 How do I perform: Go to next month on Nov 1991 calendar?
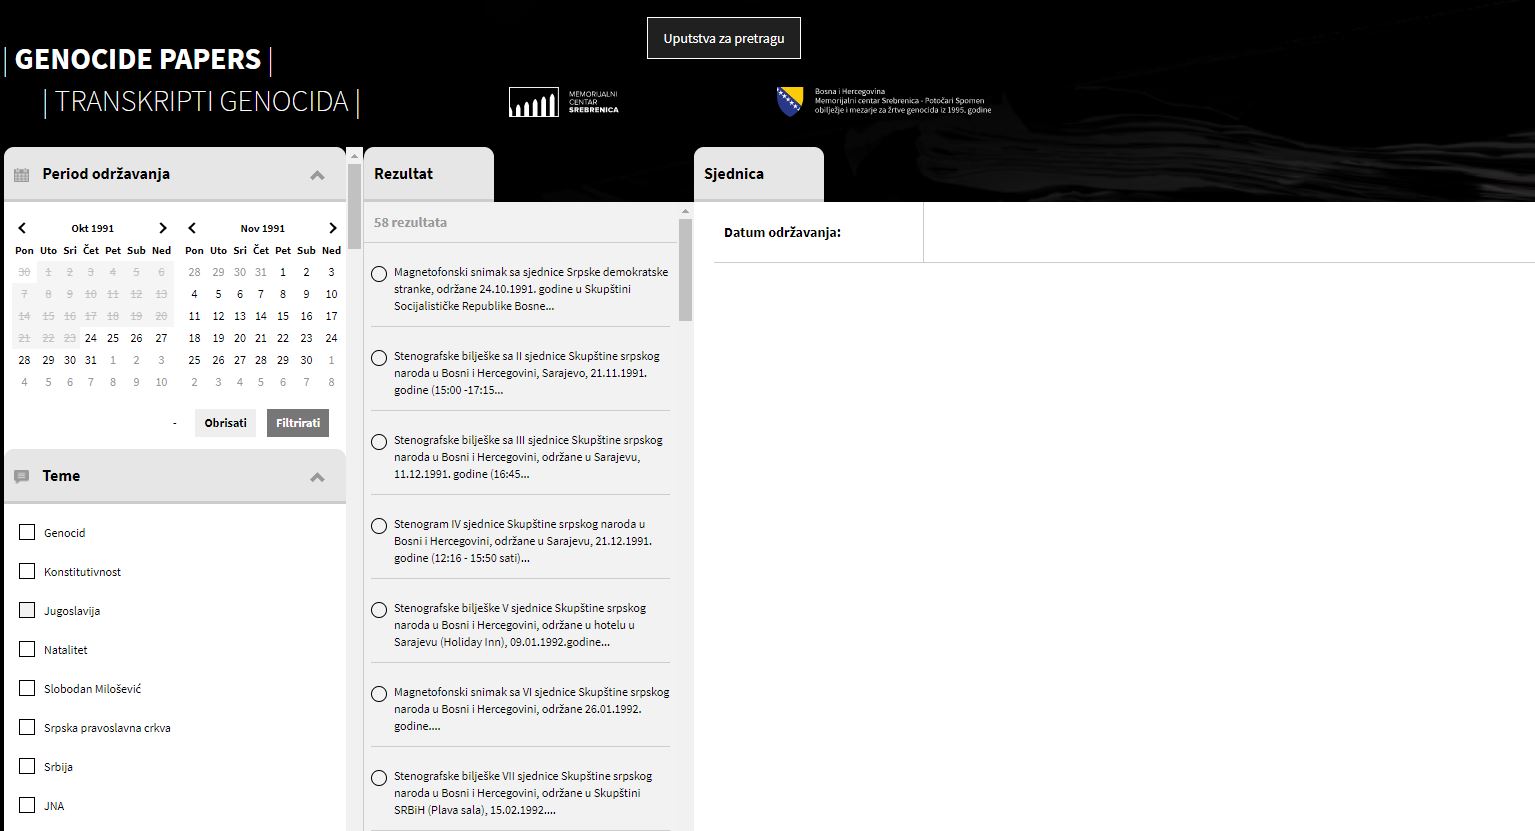(x=333, y=228)
